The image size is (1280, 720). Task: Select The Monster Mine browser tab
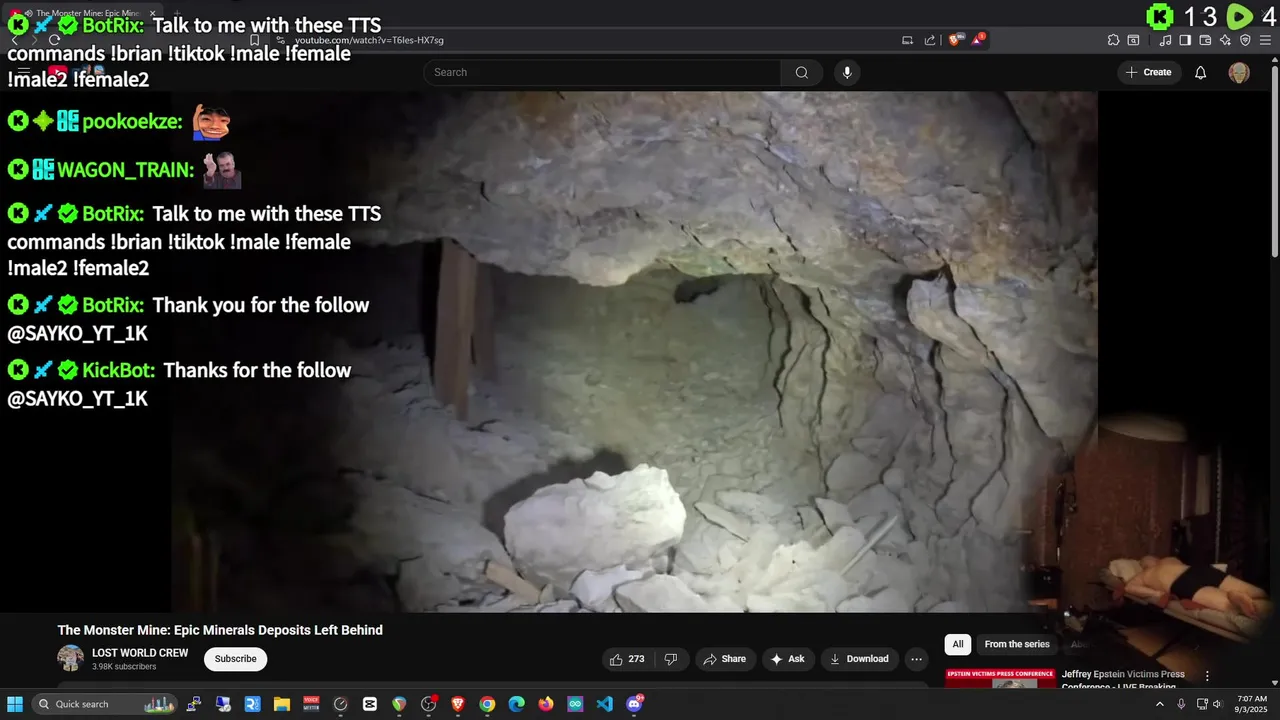pyautogui.click(x=85, y=13)
